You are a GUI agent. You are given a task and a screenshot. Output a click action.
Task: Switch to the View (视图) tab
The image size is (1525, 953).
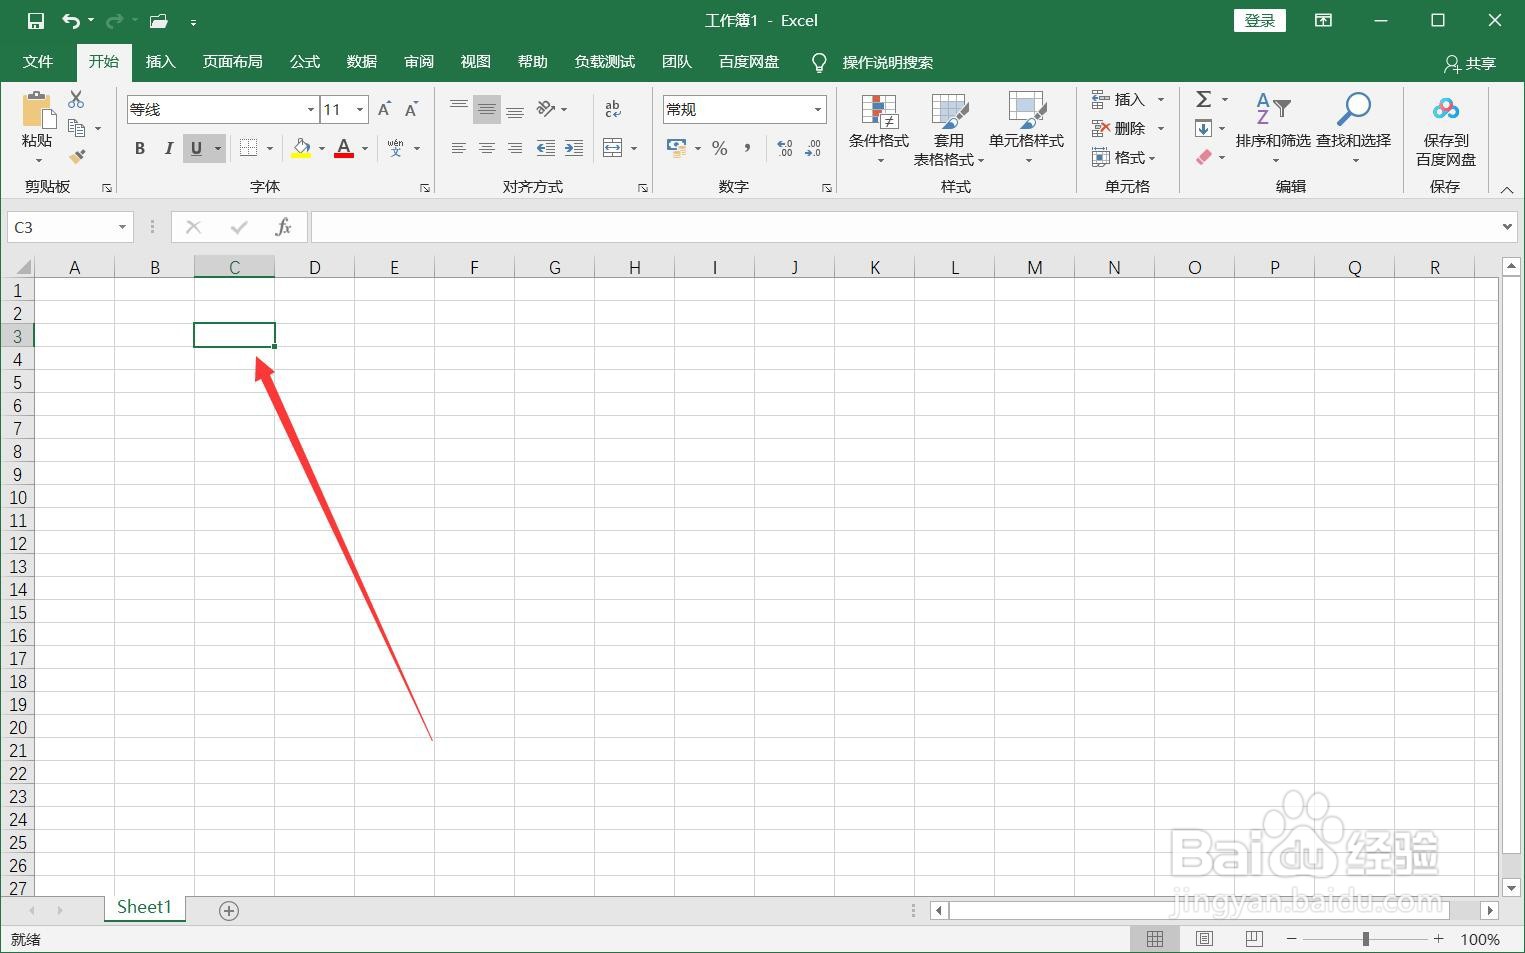click(x=476, y=62)
